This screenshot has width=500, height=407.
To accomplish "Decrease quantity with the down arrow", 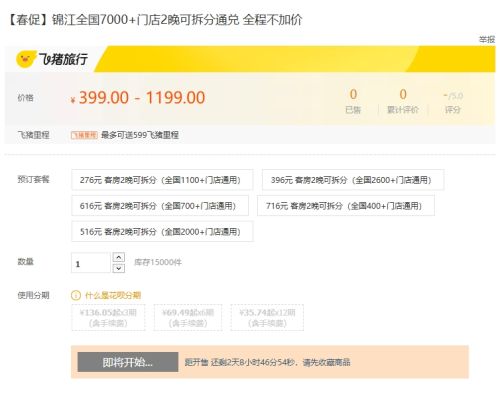I will (119, 268).
